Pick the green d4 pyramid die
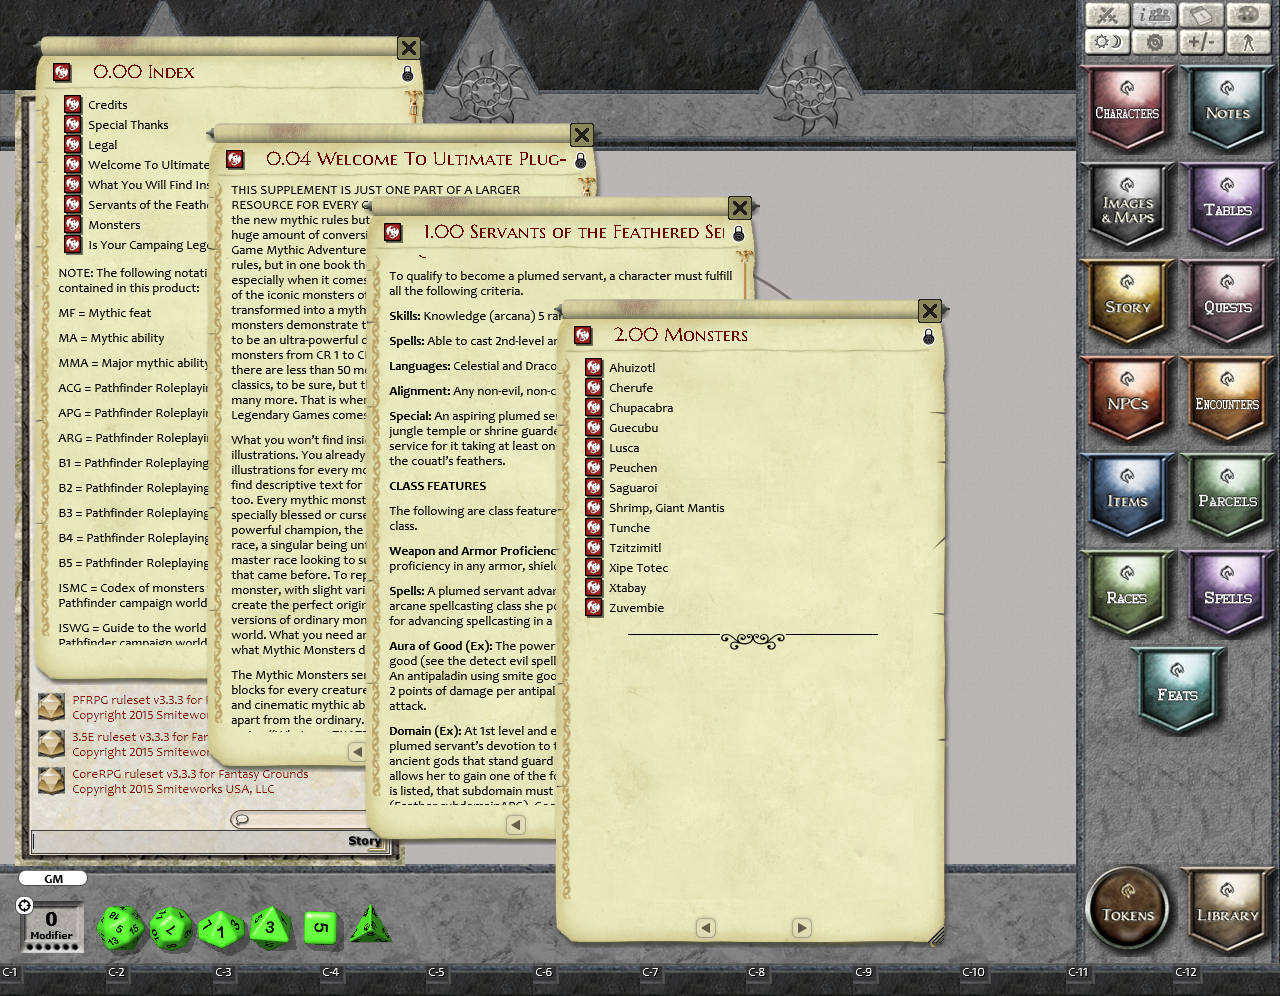 click(x=369, y=925)
